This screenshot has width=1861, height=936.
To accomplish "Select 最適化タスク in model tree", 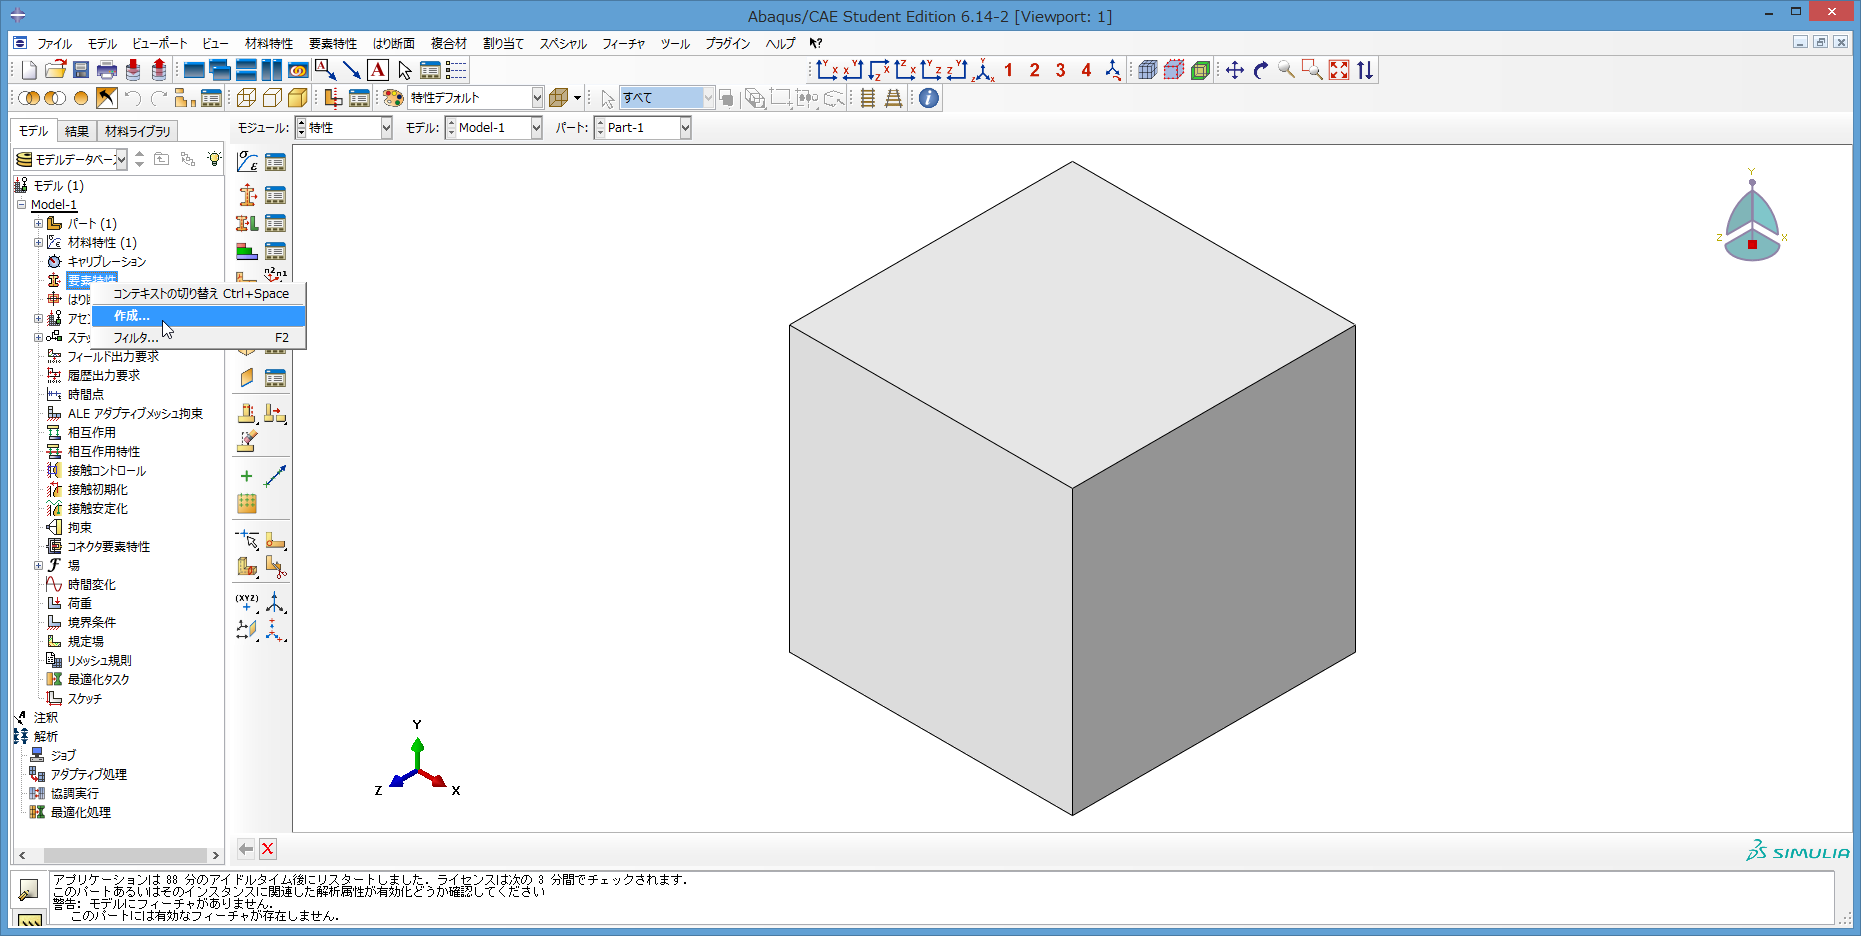I will coord(98,680).
